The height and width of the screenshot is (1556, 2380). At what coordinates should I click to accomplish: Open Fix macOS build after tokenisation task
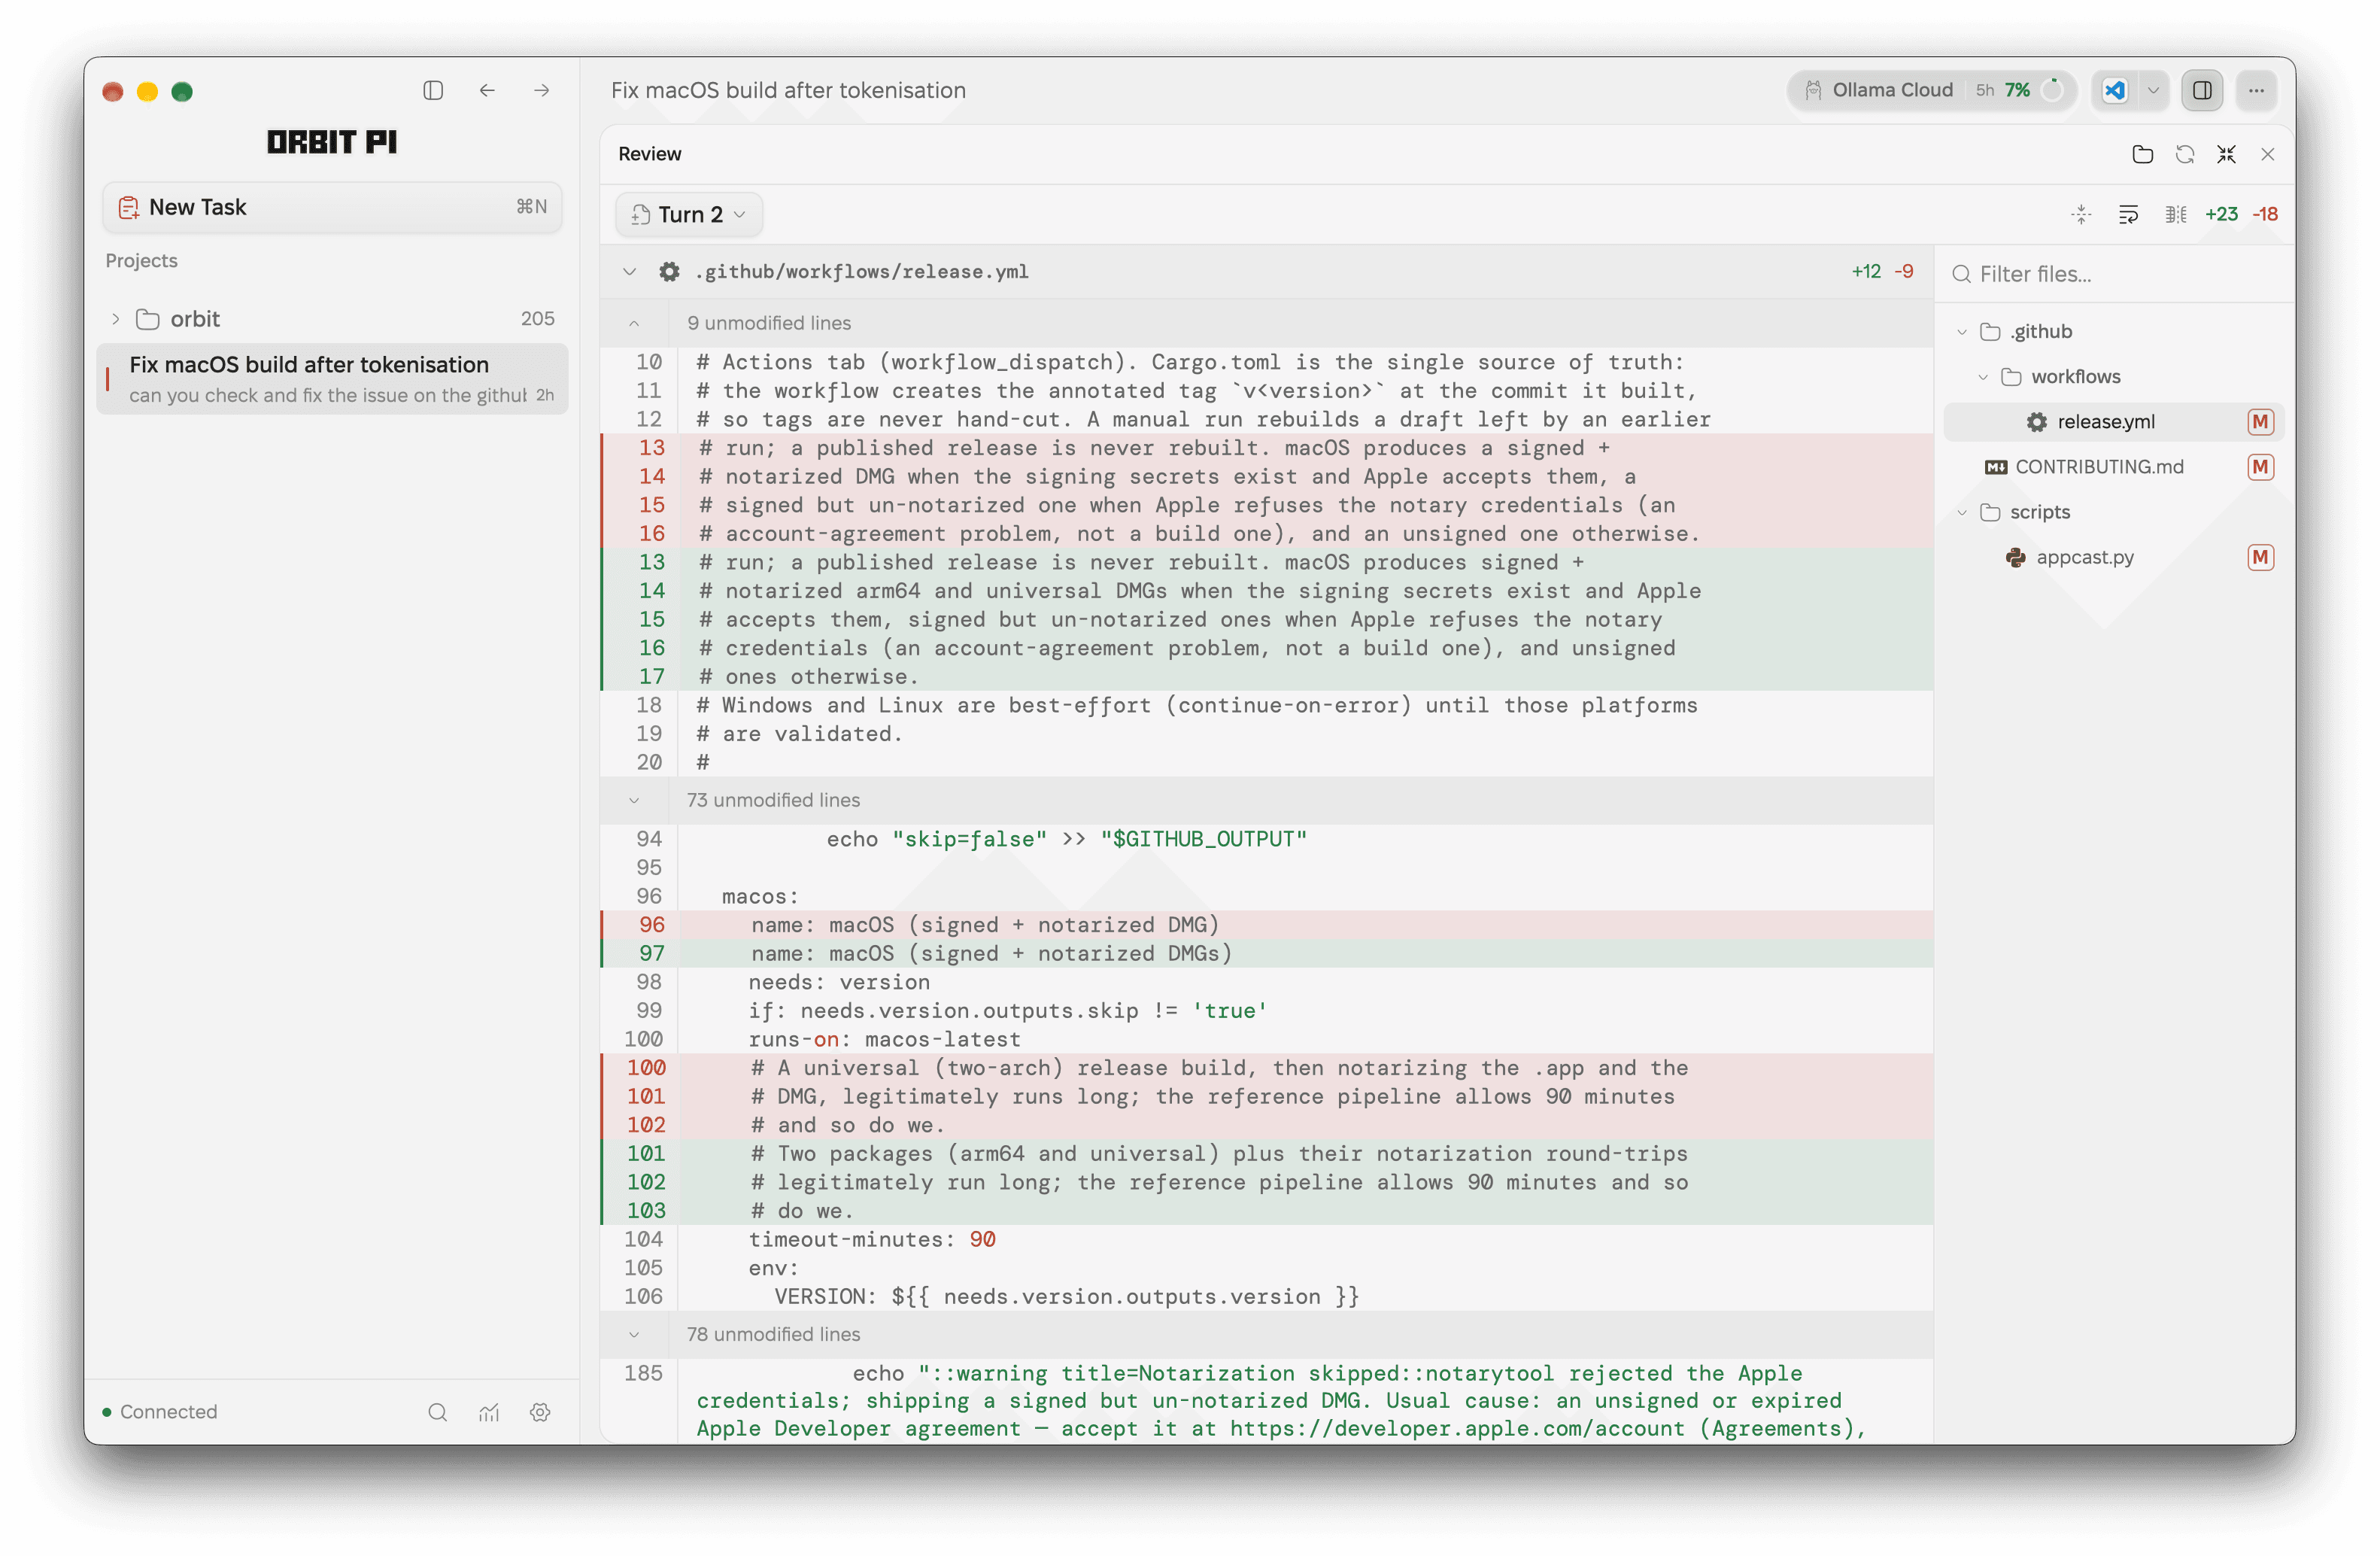pos(332,379)
